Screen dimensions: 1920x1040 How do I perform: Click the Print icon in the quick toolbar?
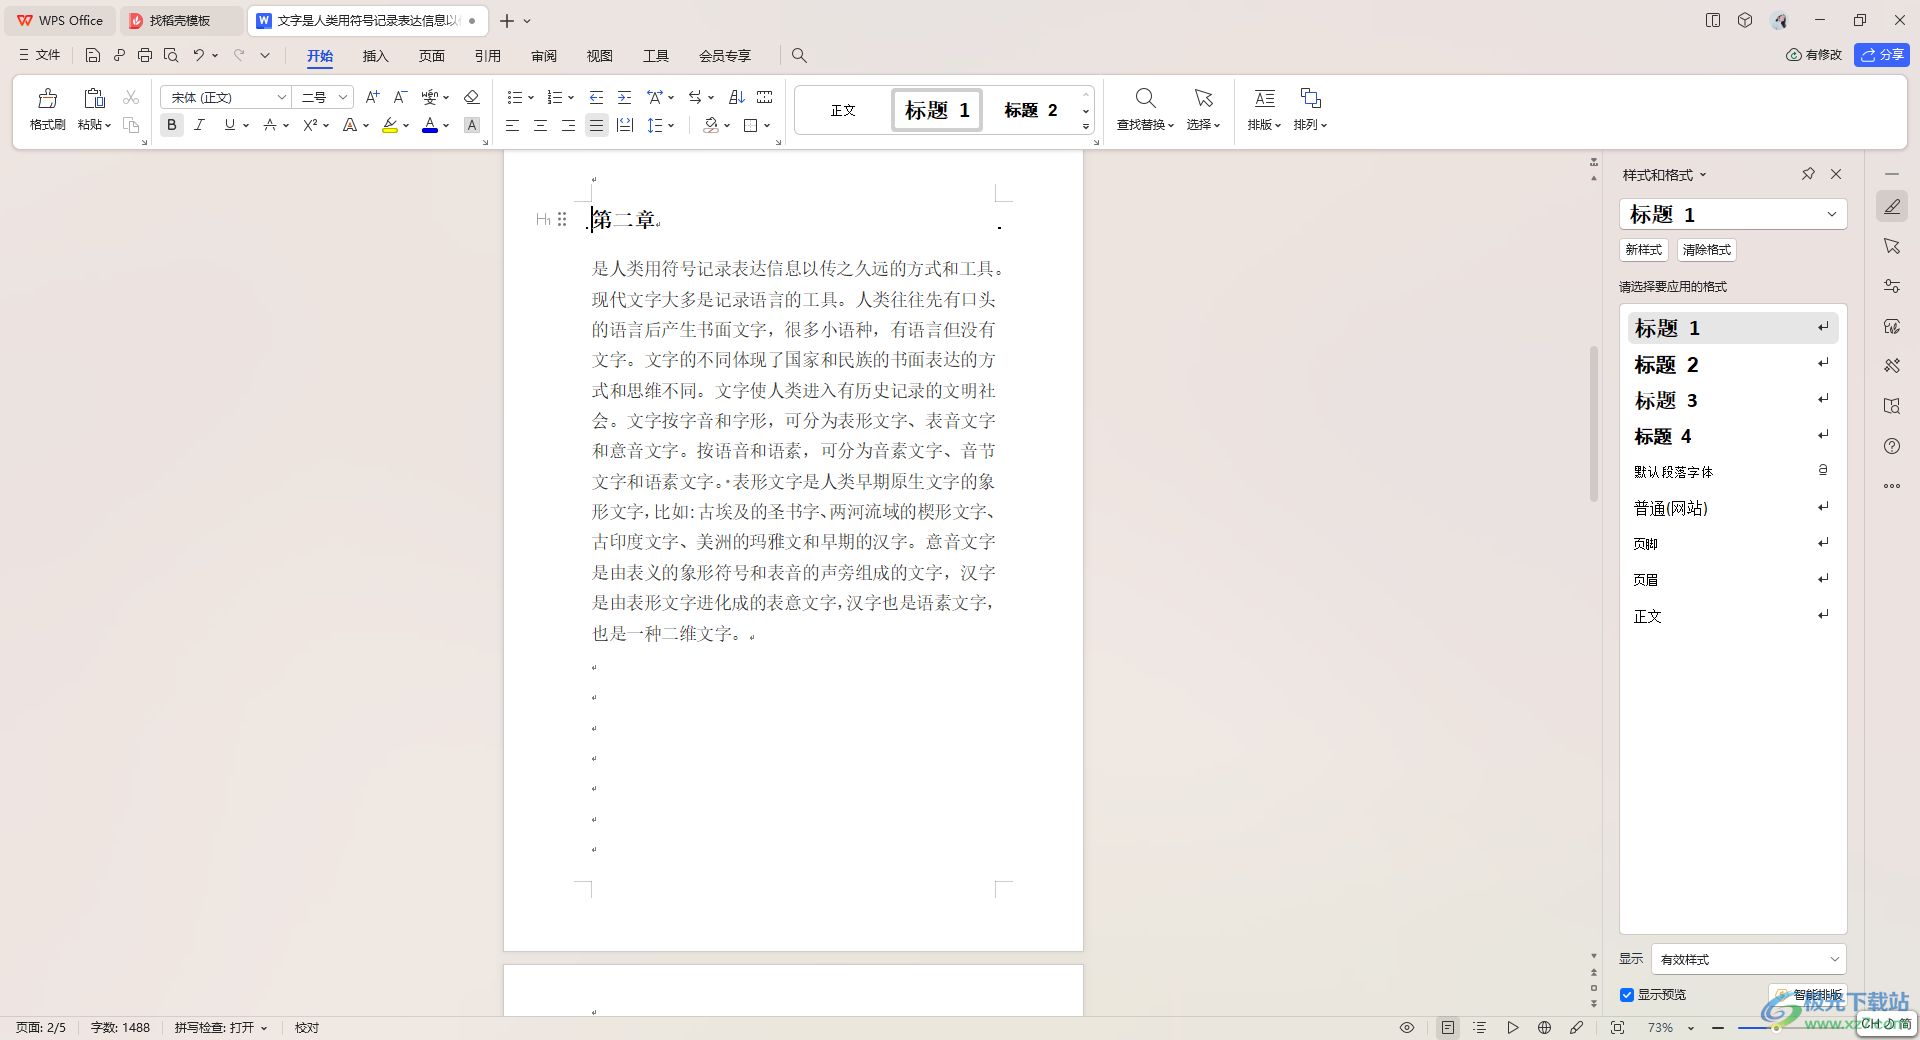[x=145, y=55]
